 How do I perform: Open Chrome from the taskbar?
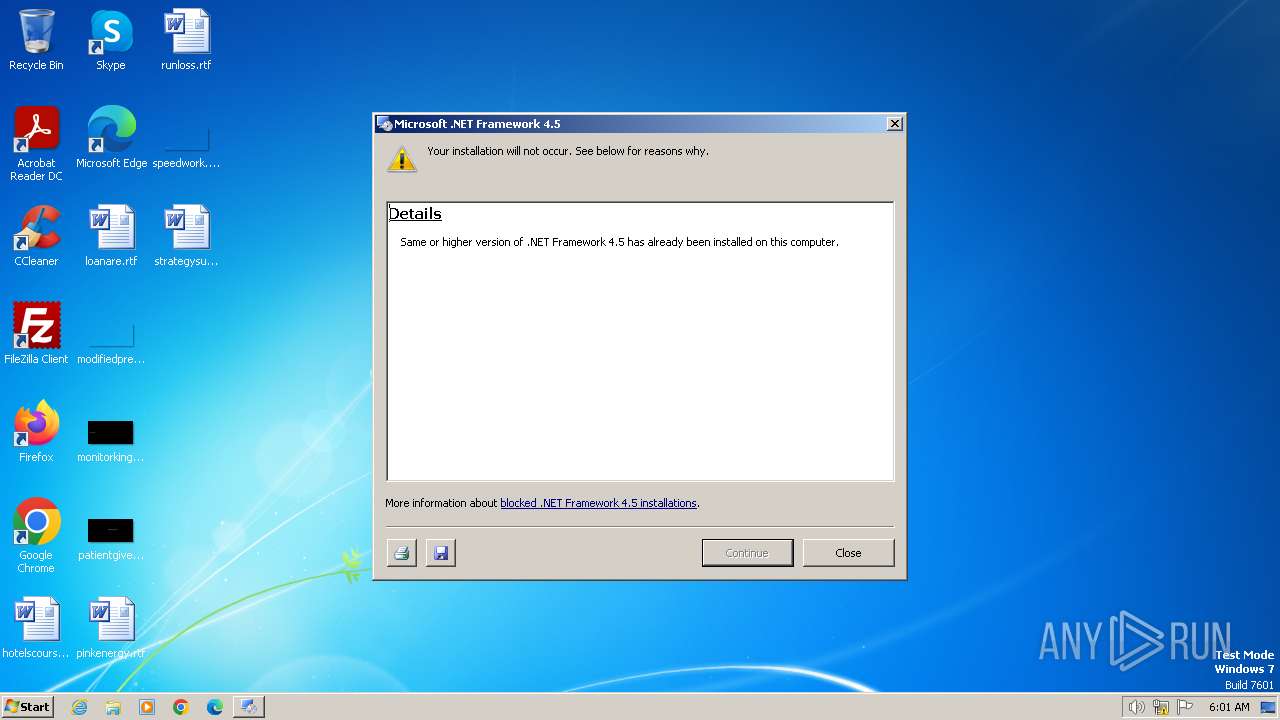(181, 707)
